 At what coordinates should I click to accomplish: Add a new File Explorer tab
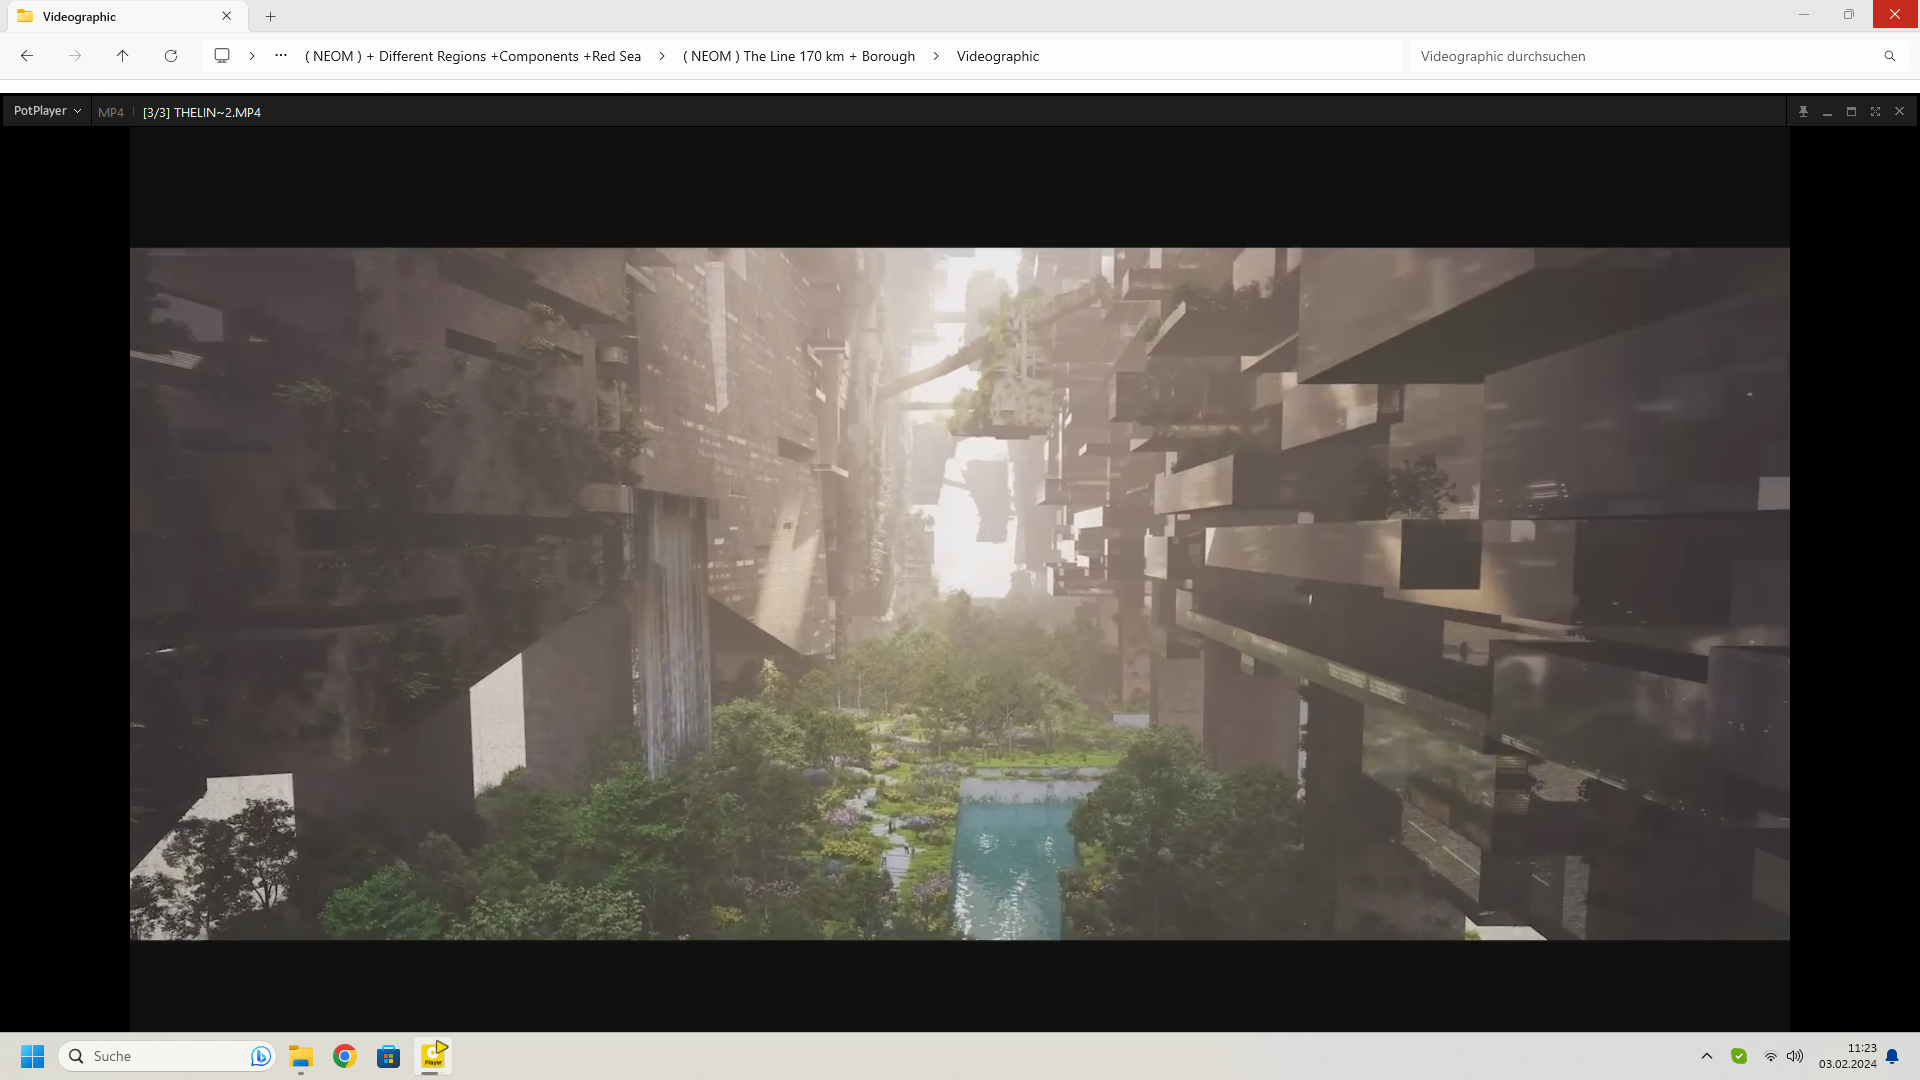tap(271, 16)
